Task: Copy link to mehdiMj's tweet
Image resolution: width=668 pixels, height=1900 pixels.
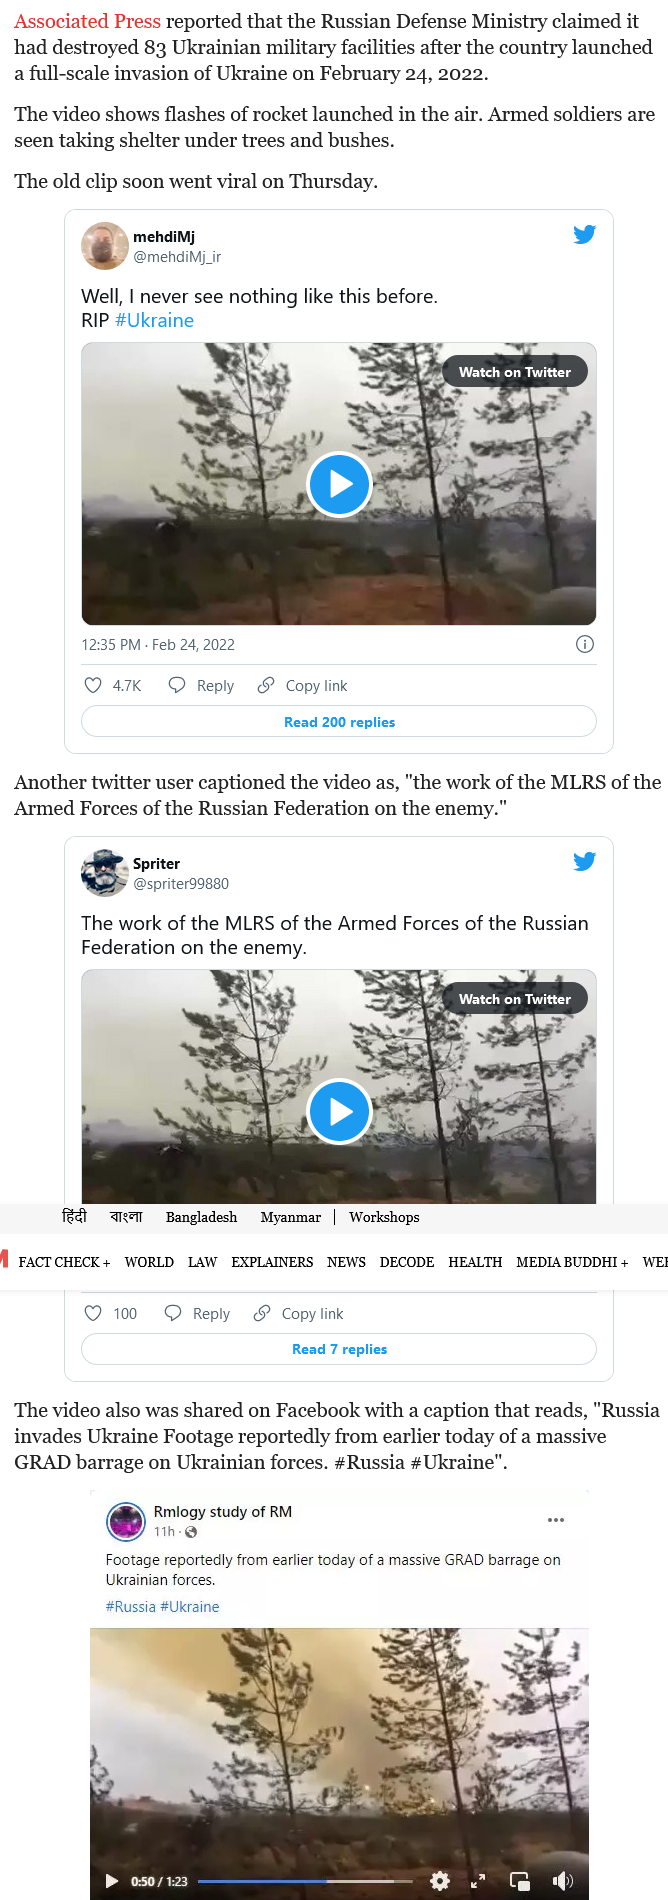Action: (303, 685)
